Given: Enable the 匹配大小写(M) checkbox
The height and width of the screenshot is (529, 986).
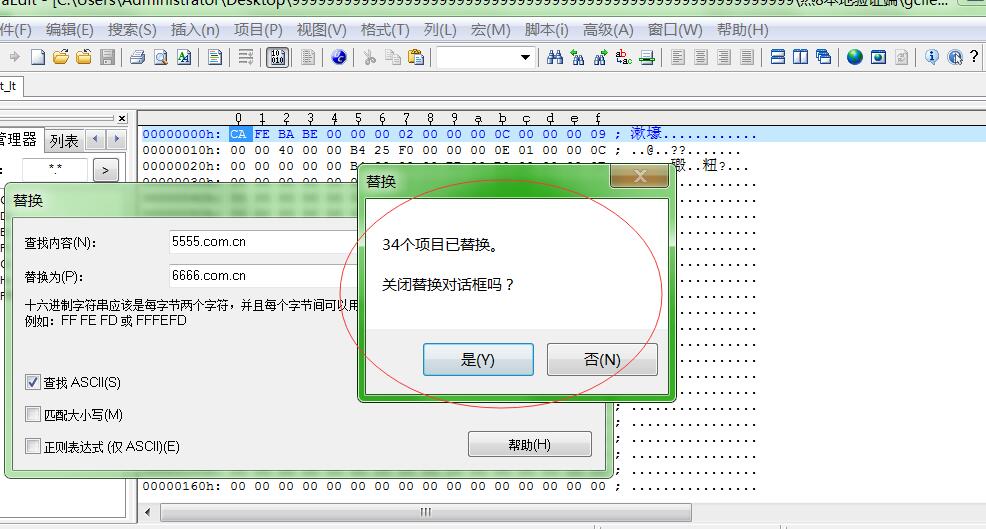Looking at the screenshot, I should point(33,415).
